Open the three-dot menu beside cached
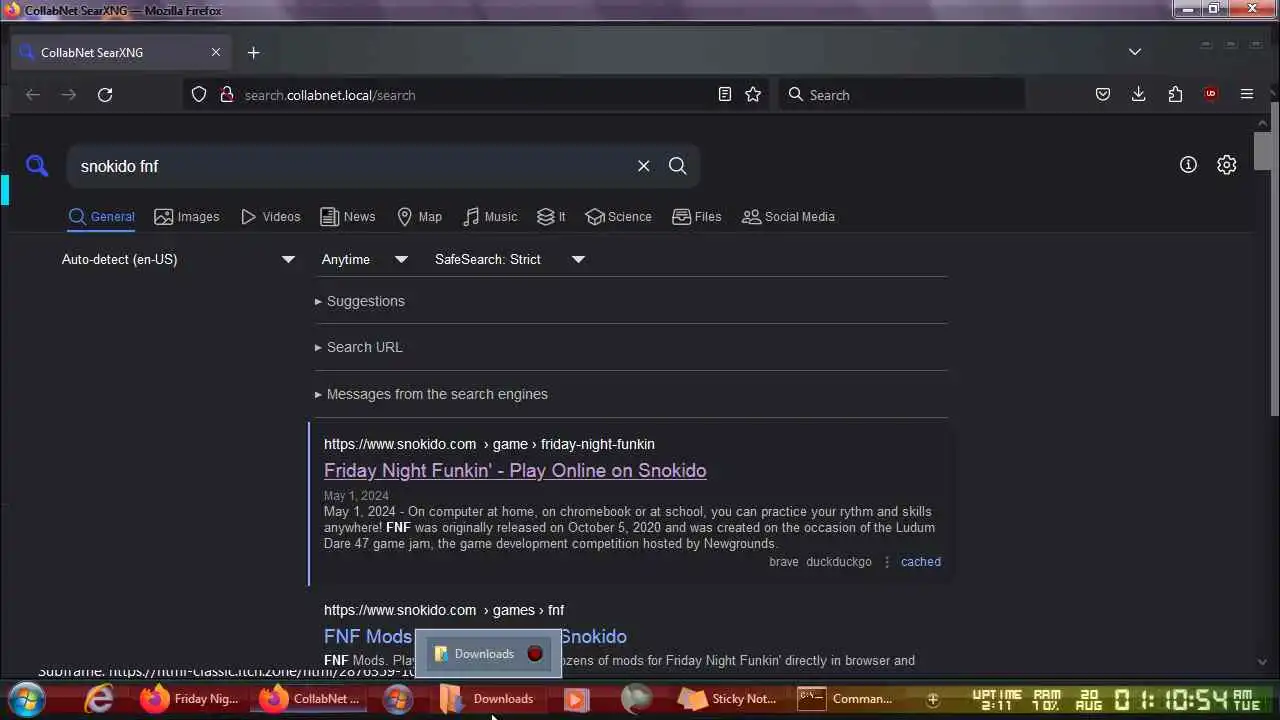The image size is (1280, 720). [886, 562]
